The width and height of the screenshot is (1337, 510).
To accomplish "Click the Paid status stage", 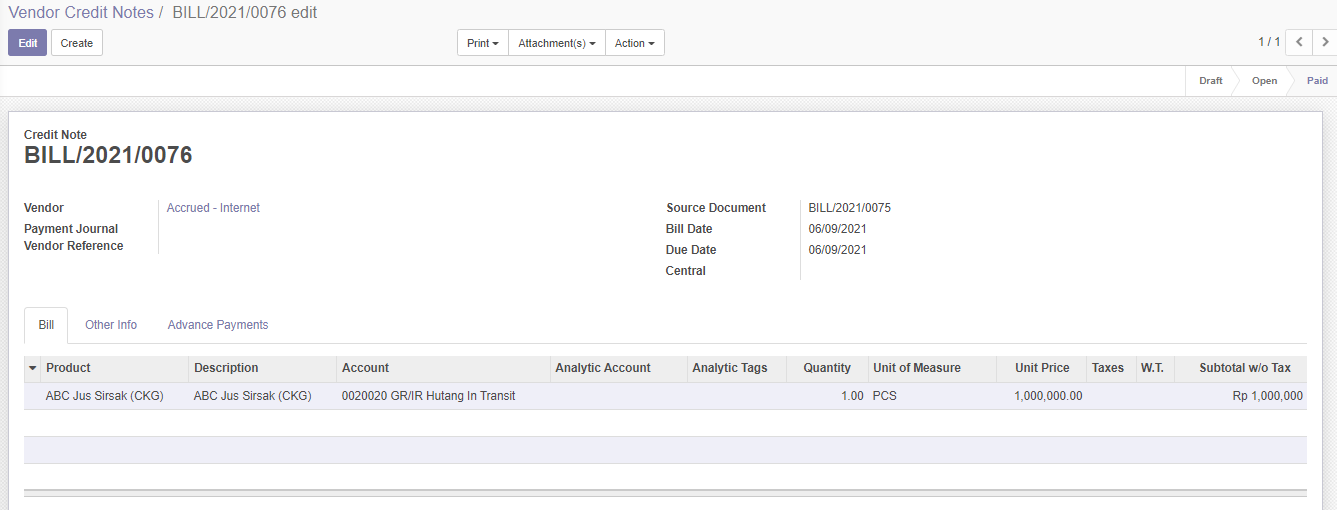I will point(1316,81).
